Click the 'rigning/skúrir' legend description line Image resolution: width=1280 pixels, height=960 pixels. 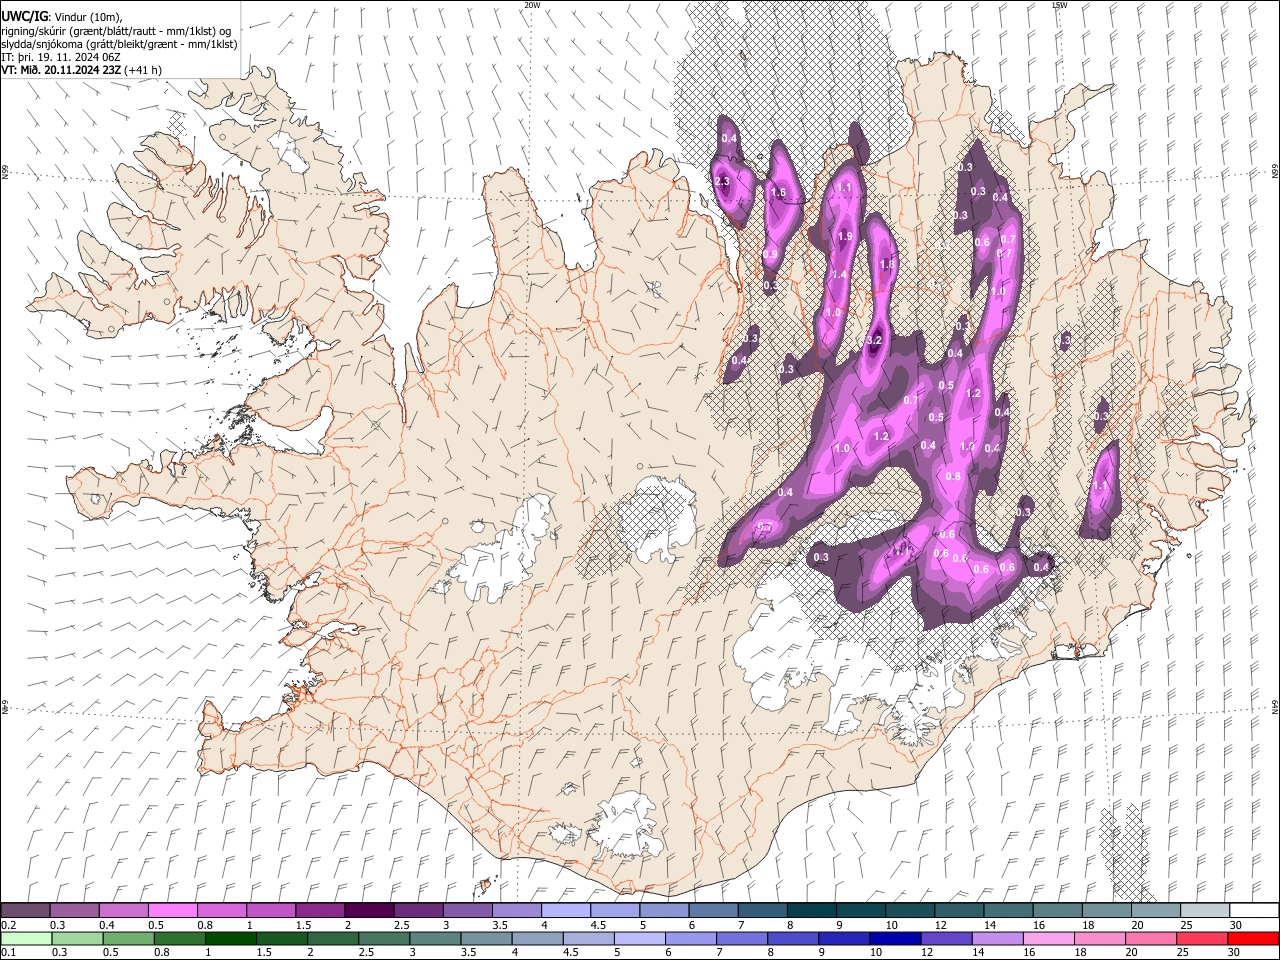point(116,31)
